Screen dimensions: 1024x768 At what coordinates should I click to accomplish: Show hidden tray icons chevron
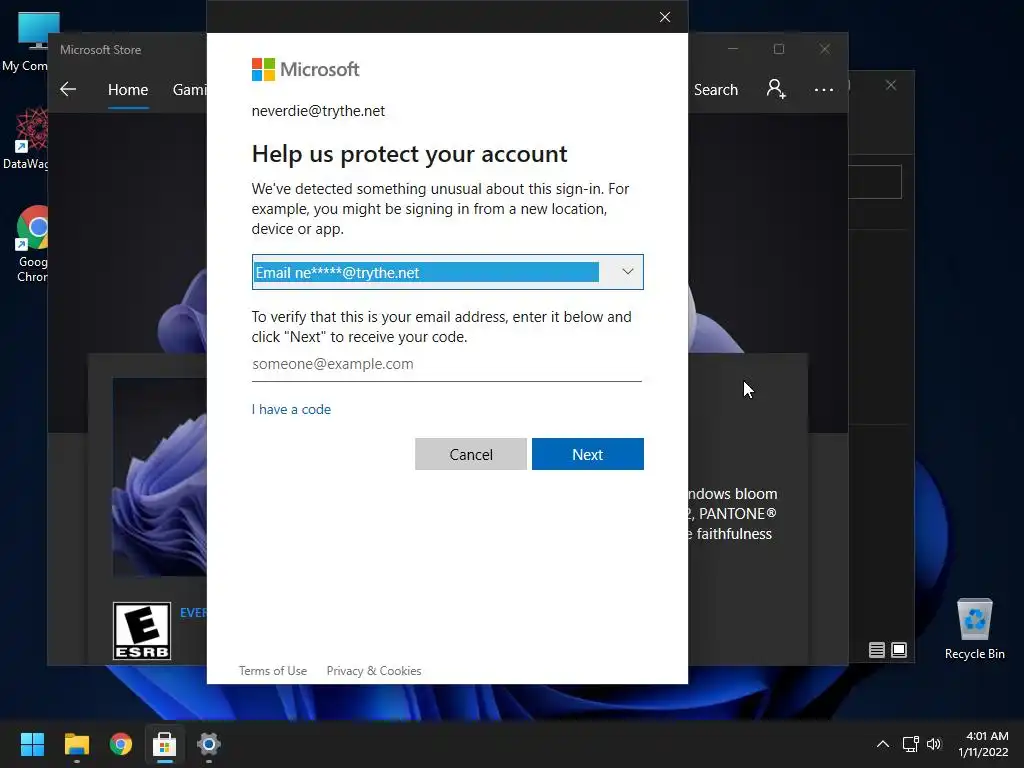pos(882,744)
